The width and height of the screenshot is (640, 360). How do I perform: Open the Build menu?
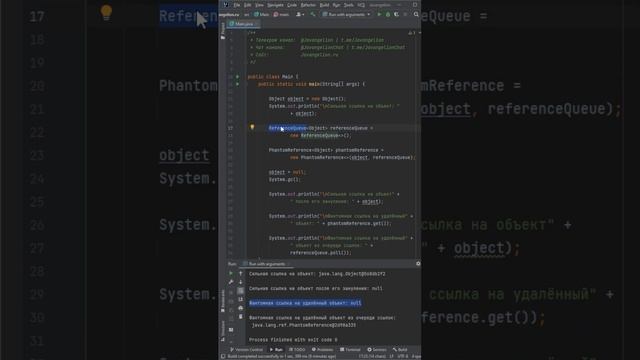point(324,5)
